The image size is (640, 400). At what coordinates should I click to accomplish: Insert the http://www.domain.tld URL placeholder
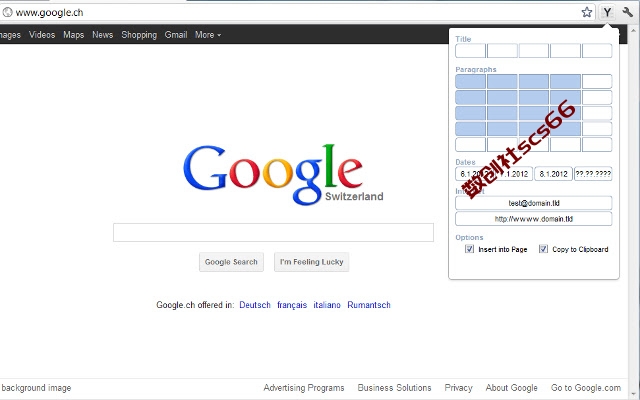pos(533,219)
